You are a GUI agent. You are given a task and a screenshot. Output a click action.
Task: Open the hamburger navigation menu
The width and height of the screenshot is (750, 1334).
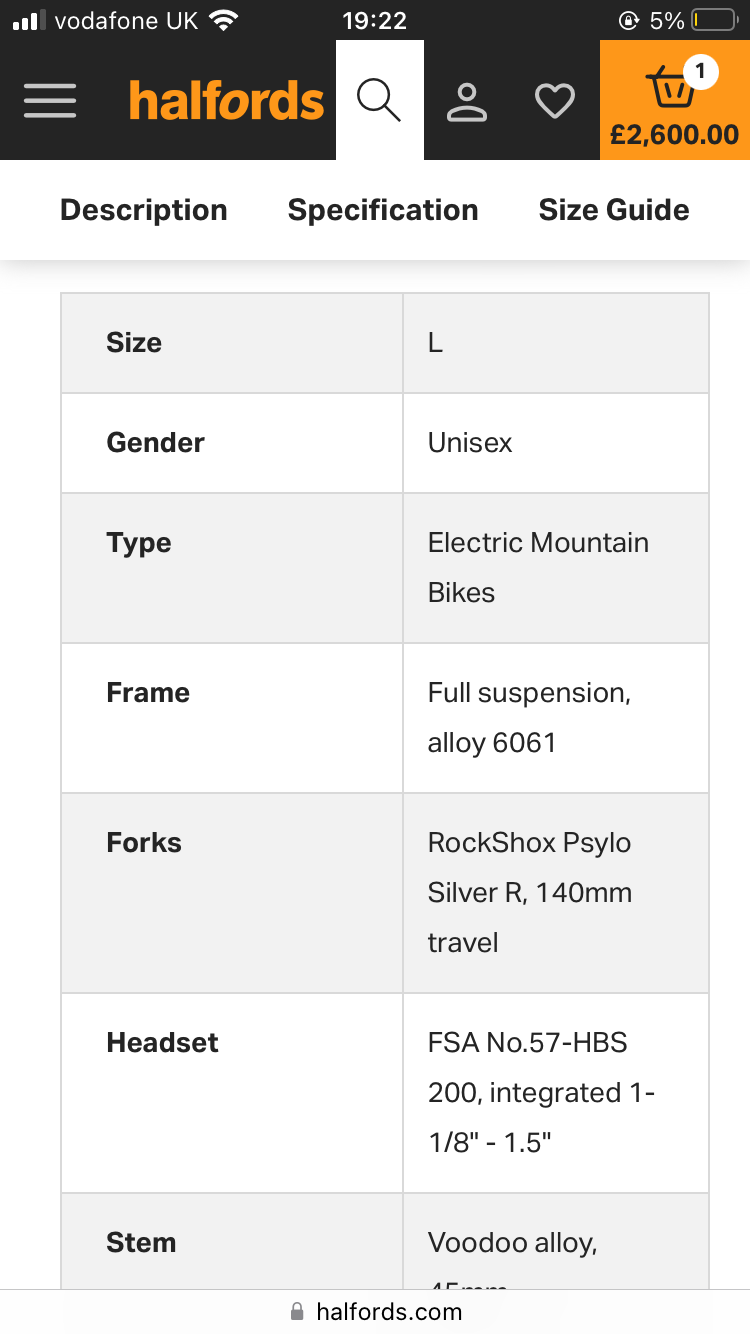click(x=50, y=100)
